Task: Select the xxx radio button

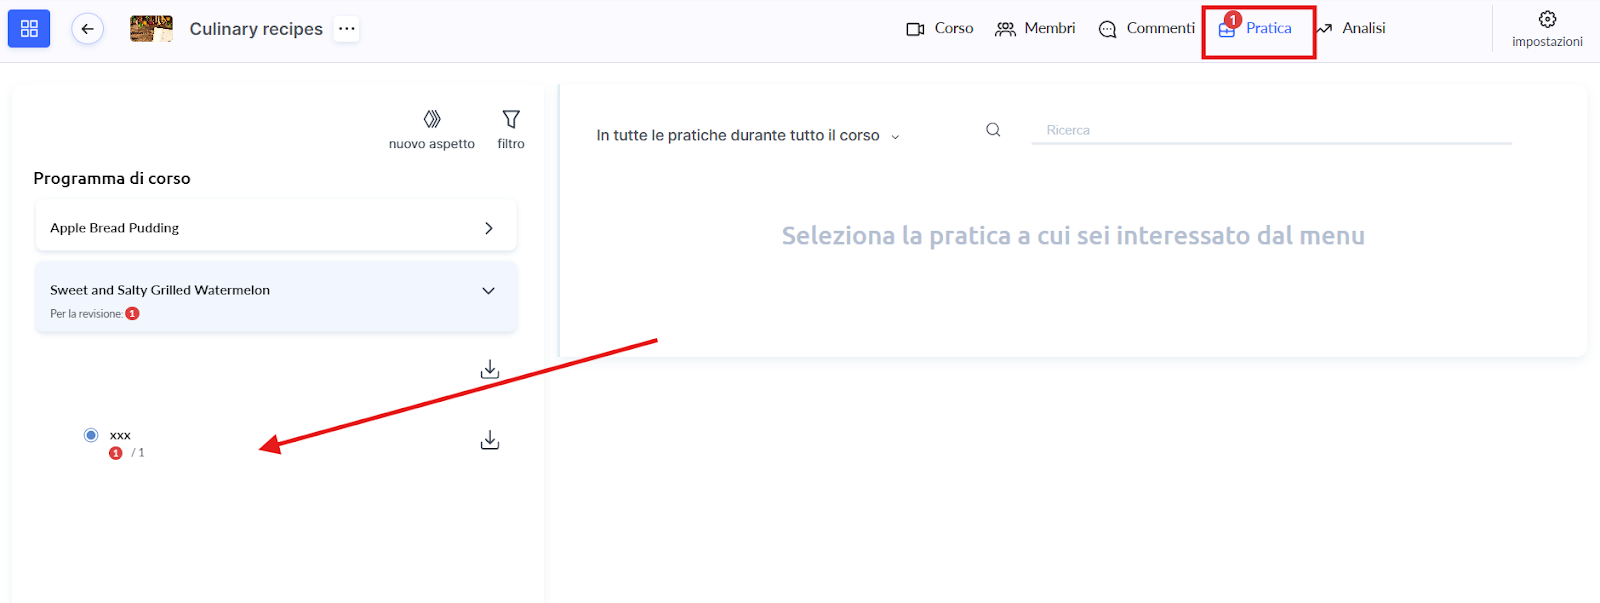Action: pyautogui.click(x=91, y=435)
